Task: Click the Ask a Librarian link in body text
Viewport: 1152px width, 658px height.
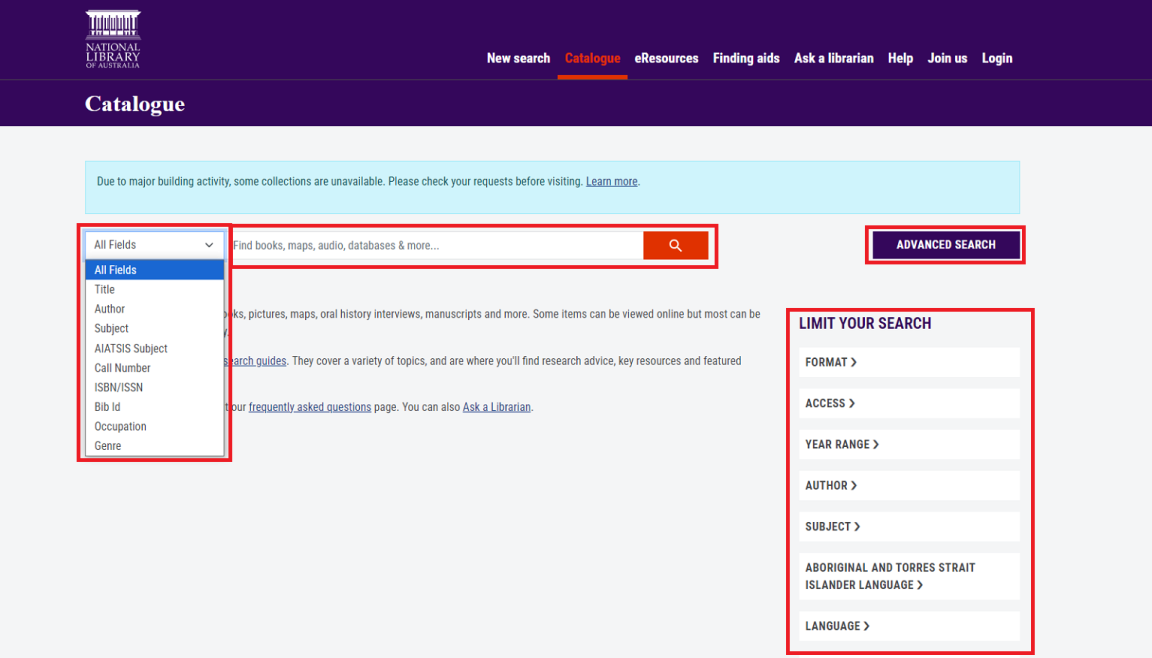Action: pyautogui.click(x=497, y=407)
